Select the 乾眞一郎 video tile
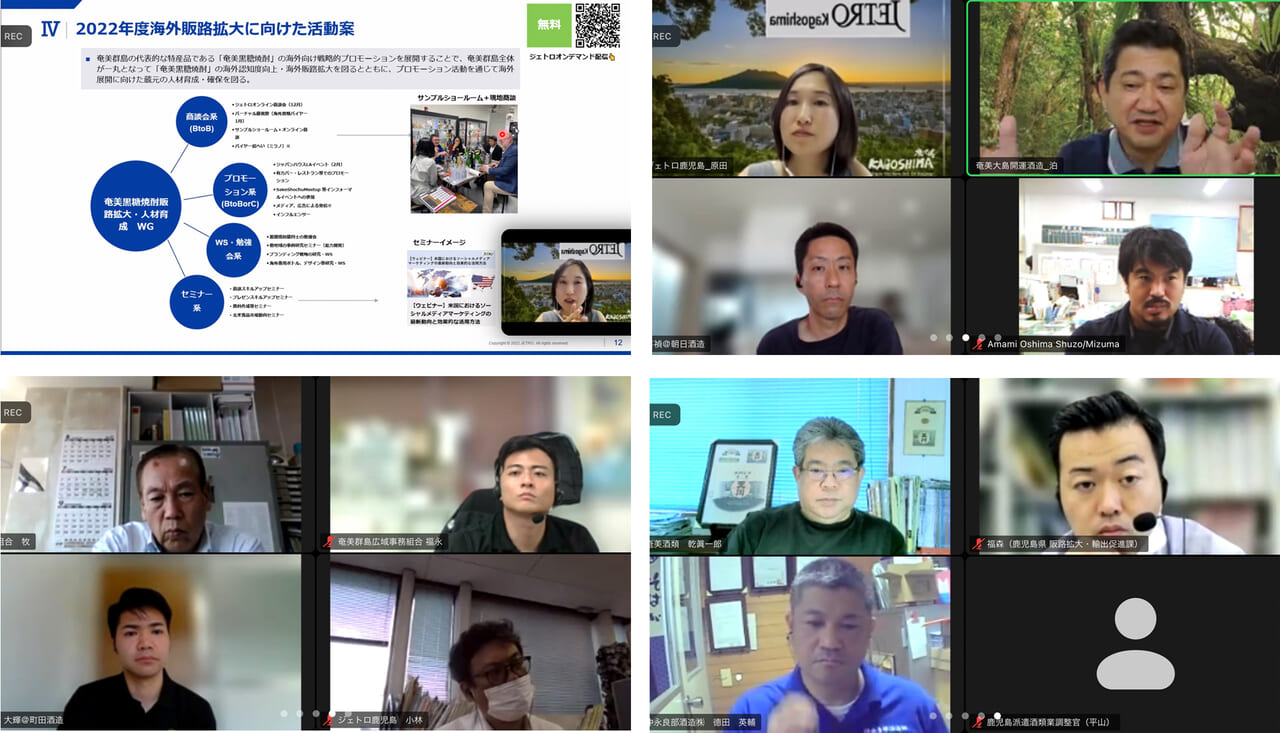This screenshot has height=733, width=1280. coord(800,467)
